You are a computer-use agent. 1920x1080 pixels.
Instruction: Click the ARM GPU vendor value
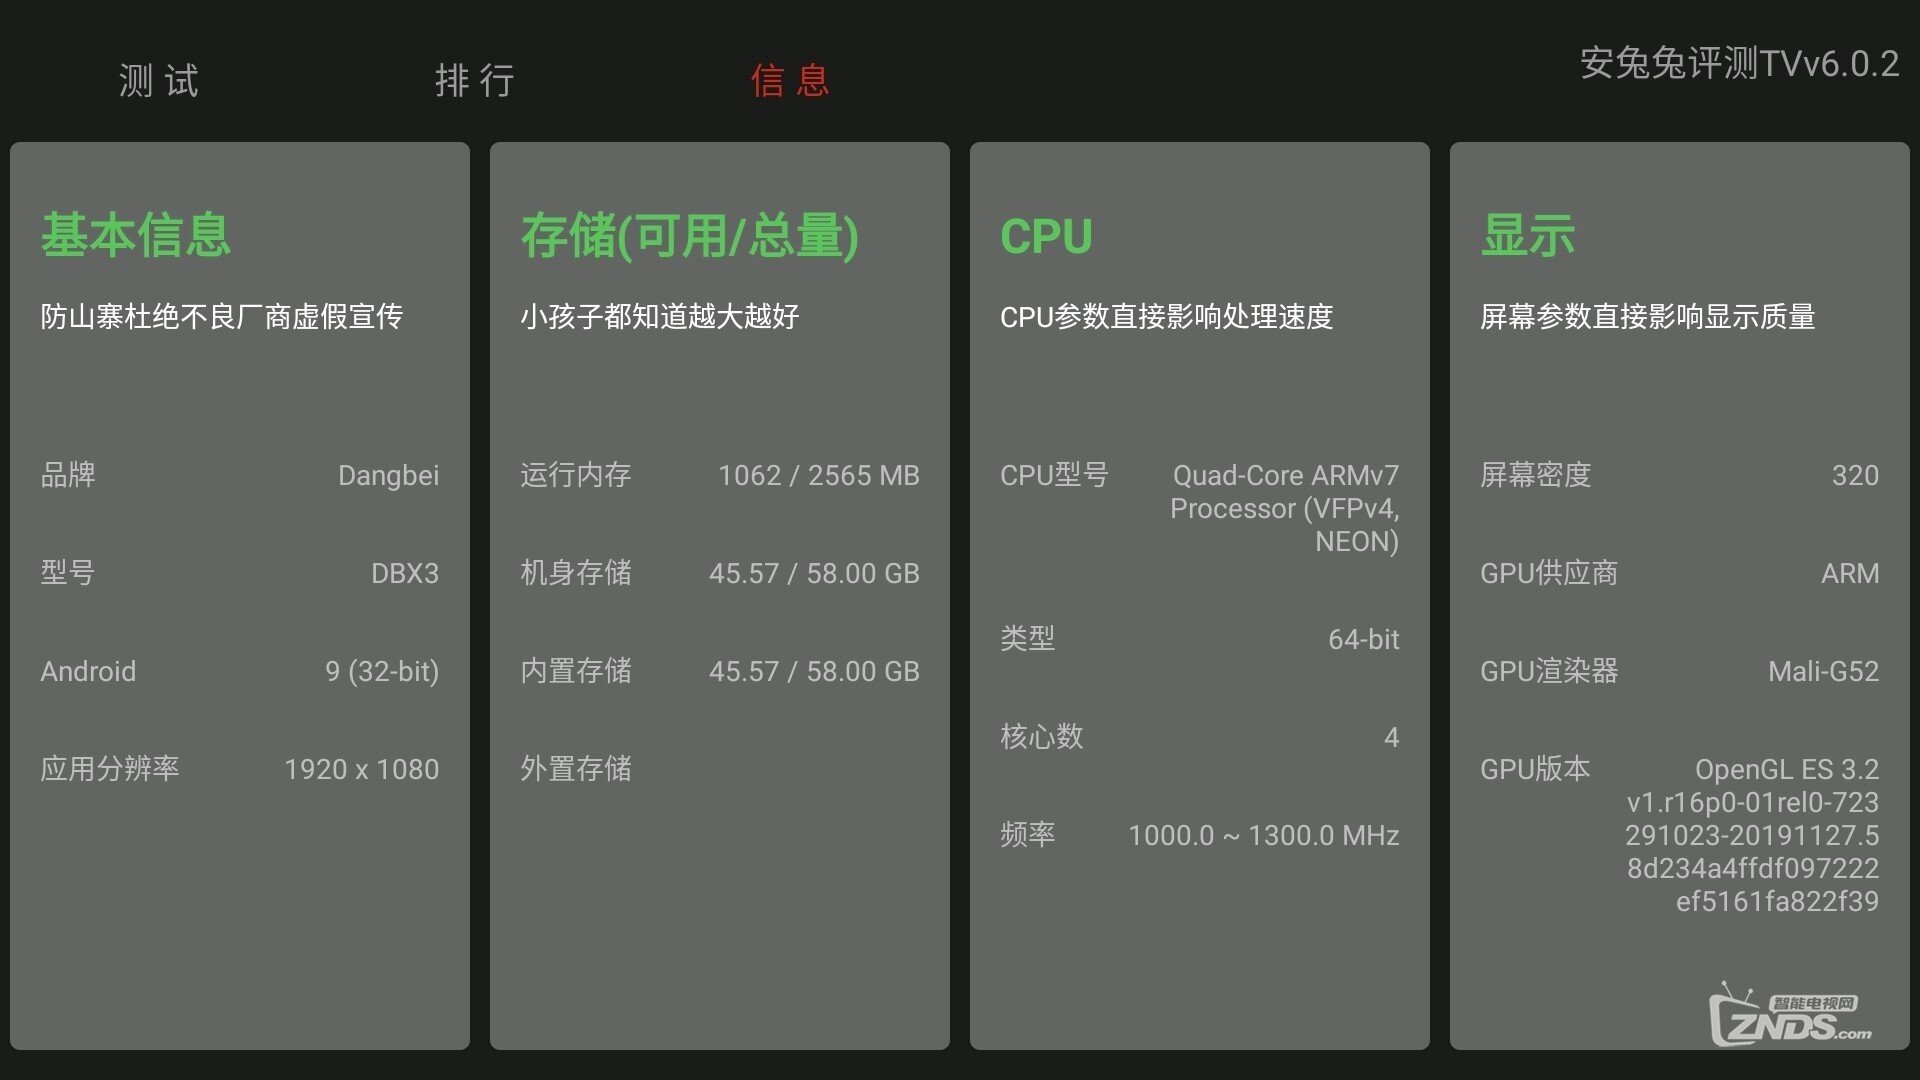(x=1850, y=573)
